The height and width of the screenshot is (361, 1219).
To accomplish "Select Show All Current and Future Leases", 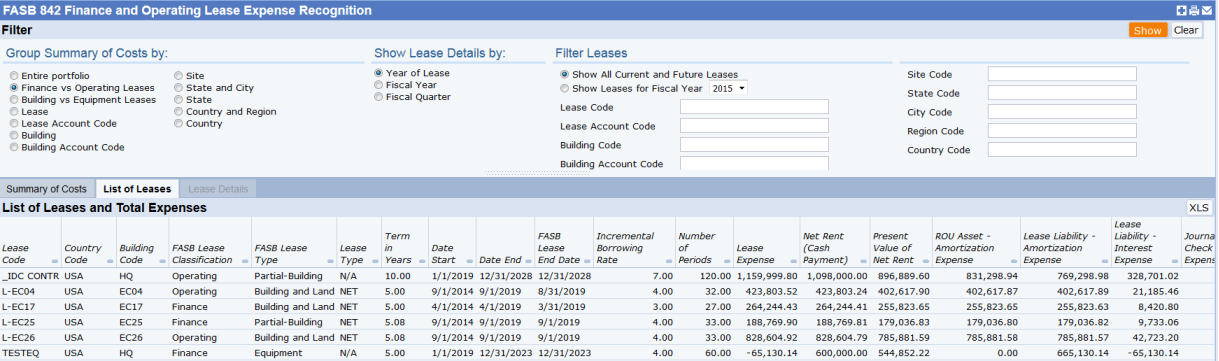I will tap(565, 75).
